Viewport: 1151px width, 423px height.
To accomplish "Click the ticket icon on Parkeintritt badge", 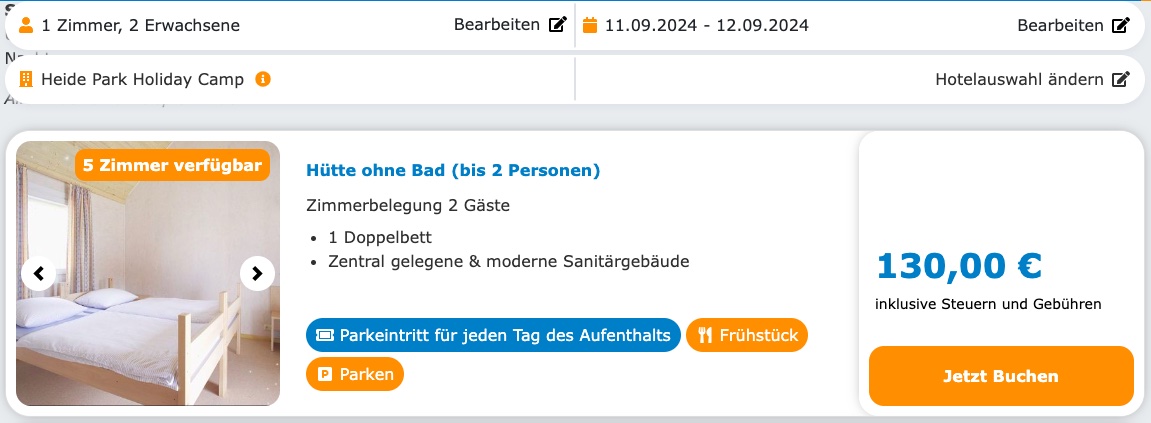I will pyautogui.click(x=324, y=335).
